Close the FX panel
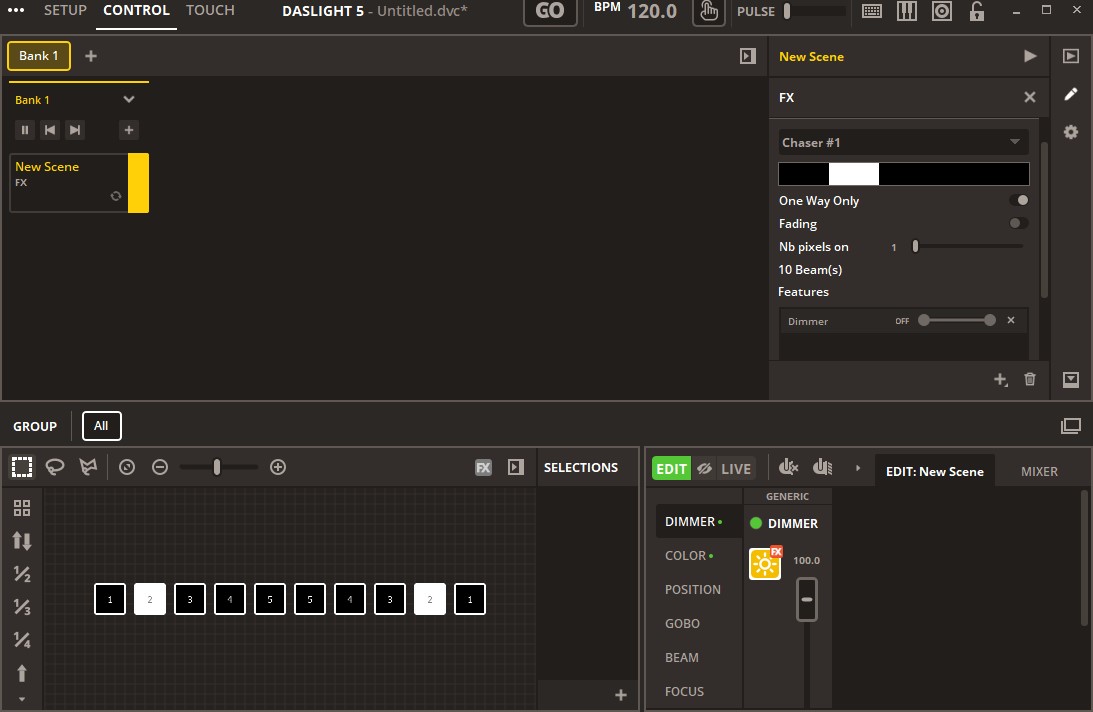Screen dimensions: 1093x712 pos(1030,97)
